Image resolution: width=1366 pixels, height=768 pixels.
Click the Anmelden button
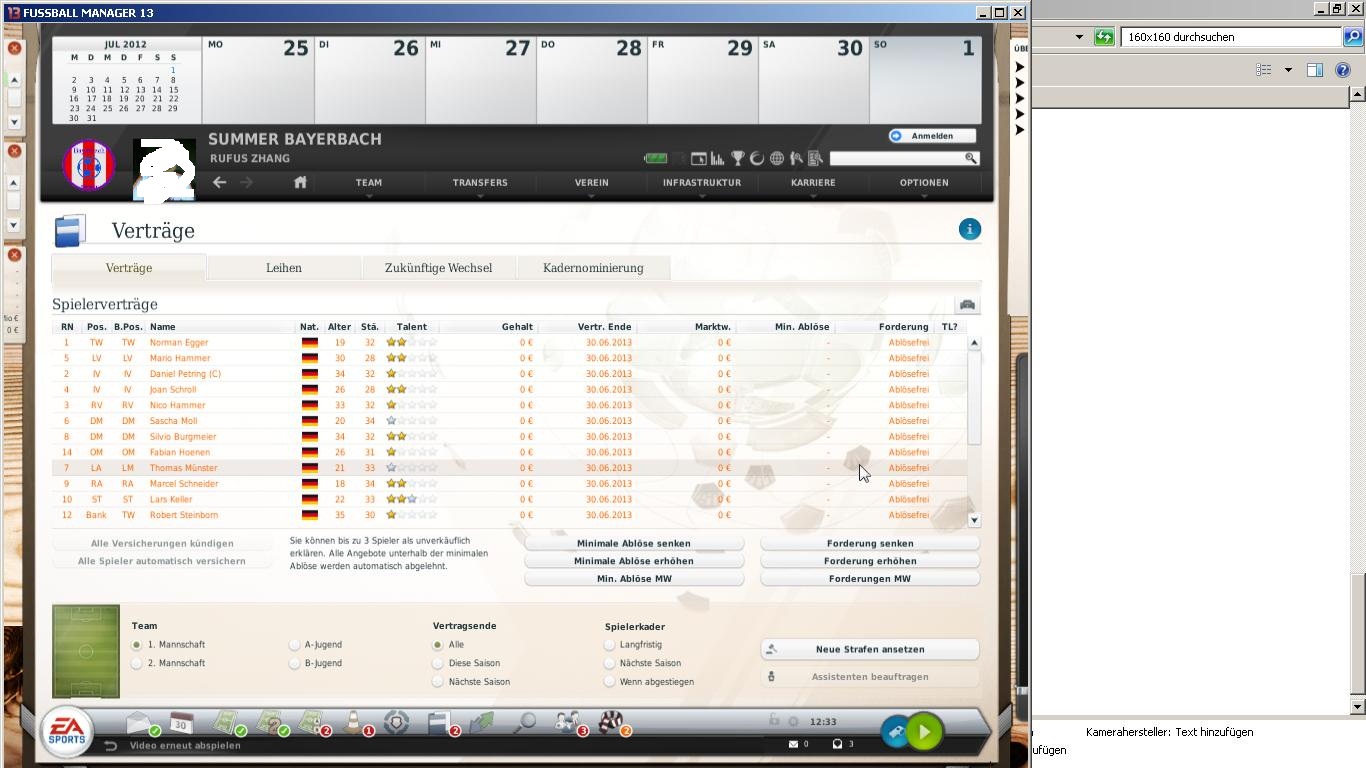932,136
